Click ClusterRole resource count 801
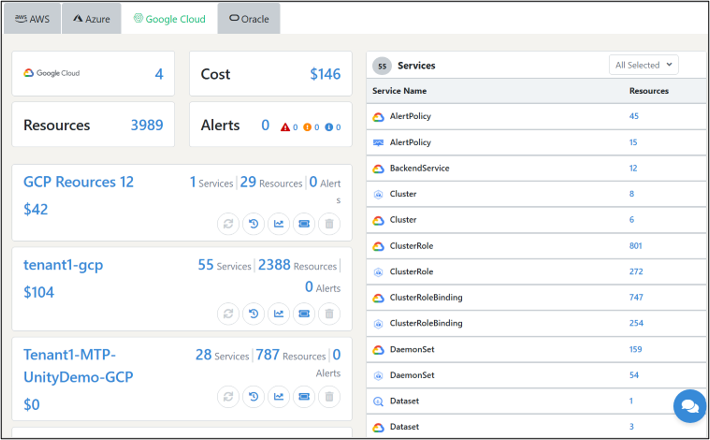This screenshot has height=440, width=710. (x=635, y=246)
